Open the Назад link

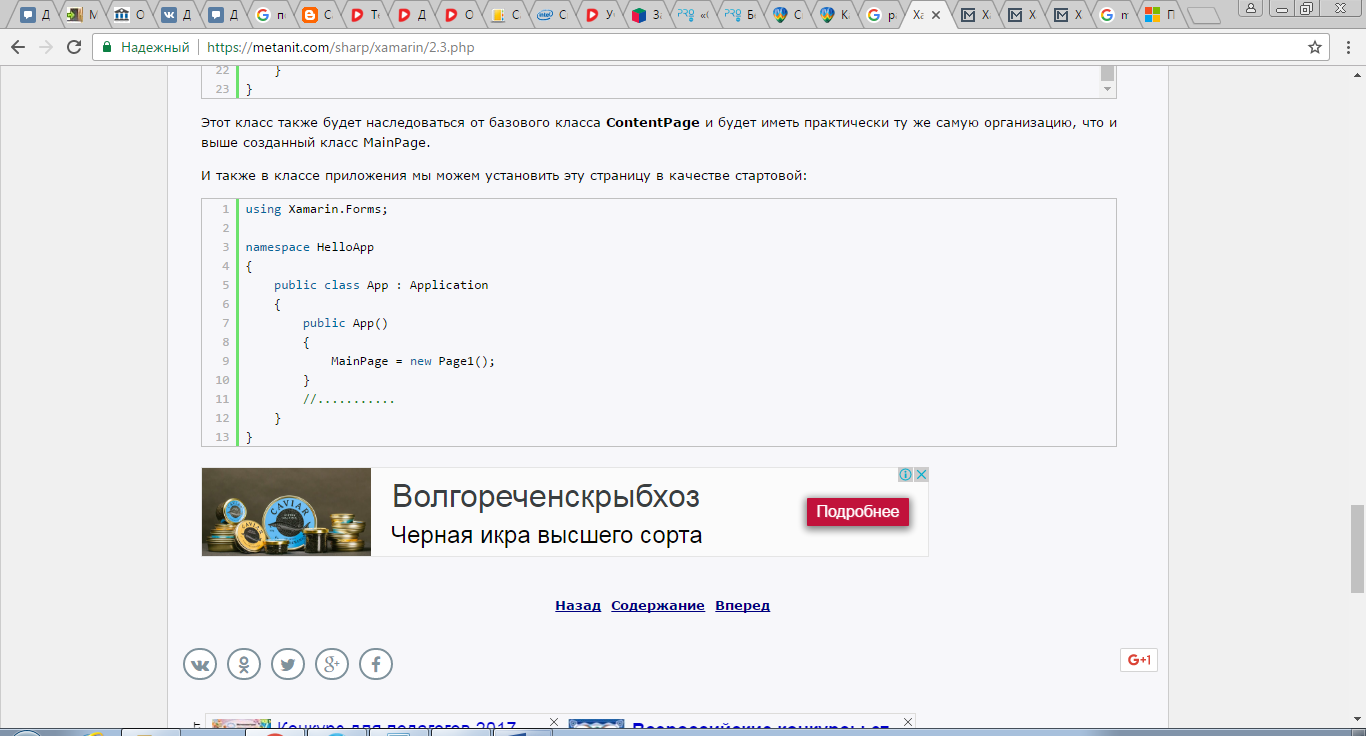coord(578,605)
